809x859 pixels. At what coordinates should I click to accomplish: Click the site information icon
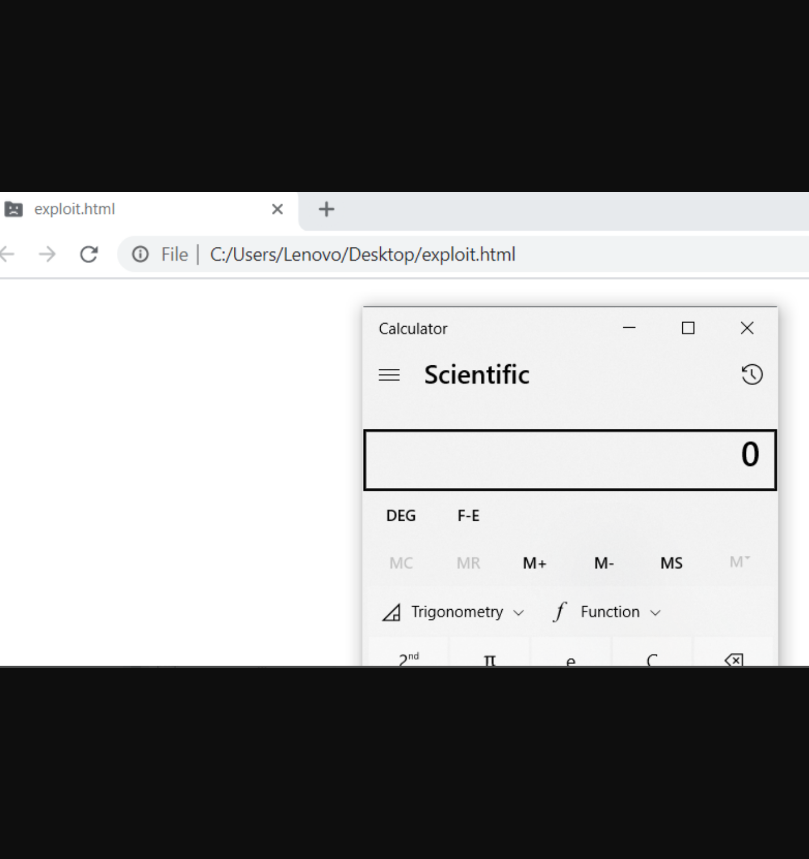click(141, 254)
